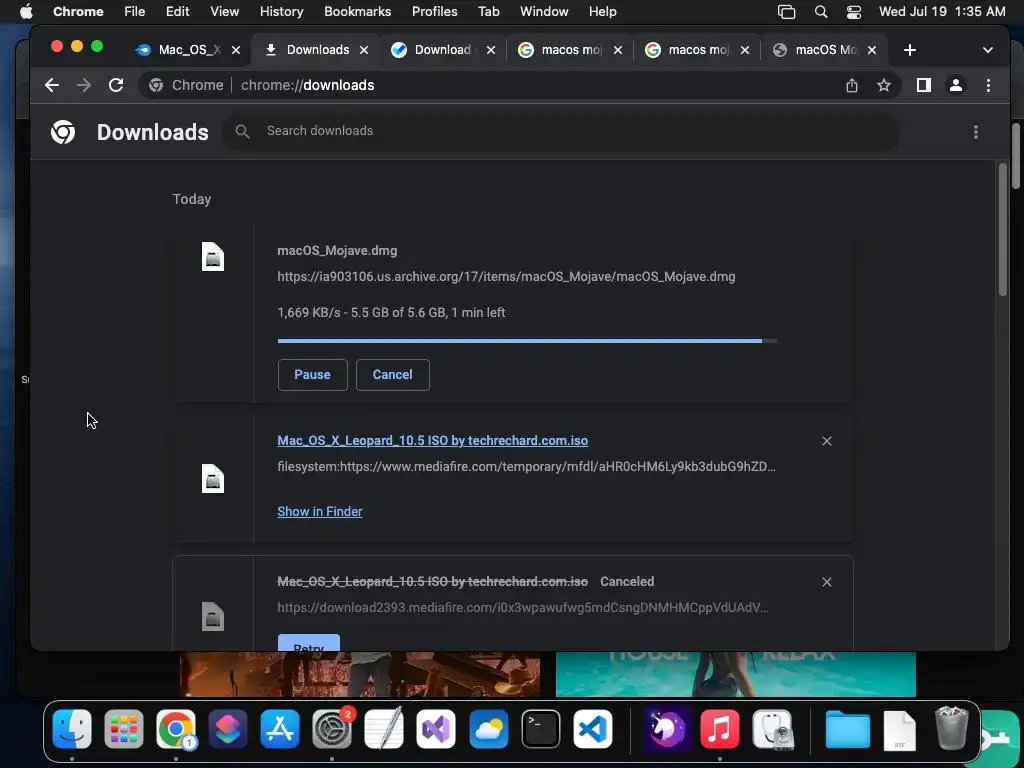Open the Window menu
This screenshot has height=768, width=1024.
click(544, 12)
